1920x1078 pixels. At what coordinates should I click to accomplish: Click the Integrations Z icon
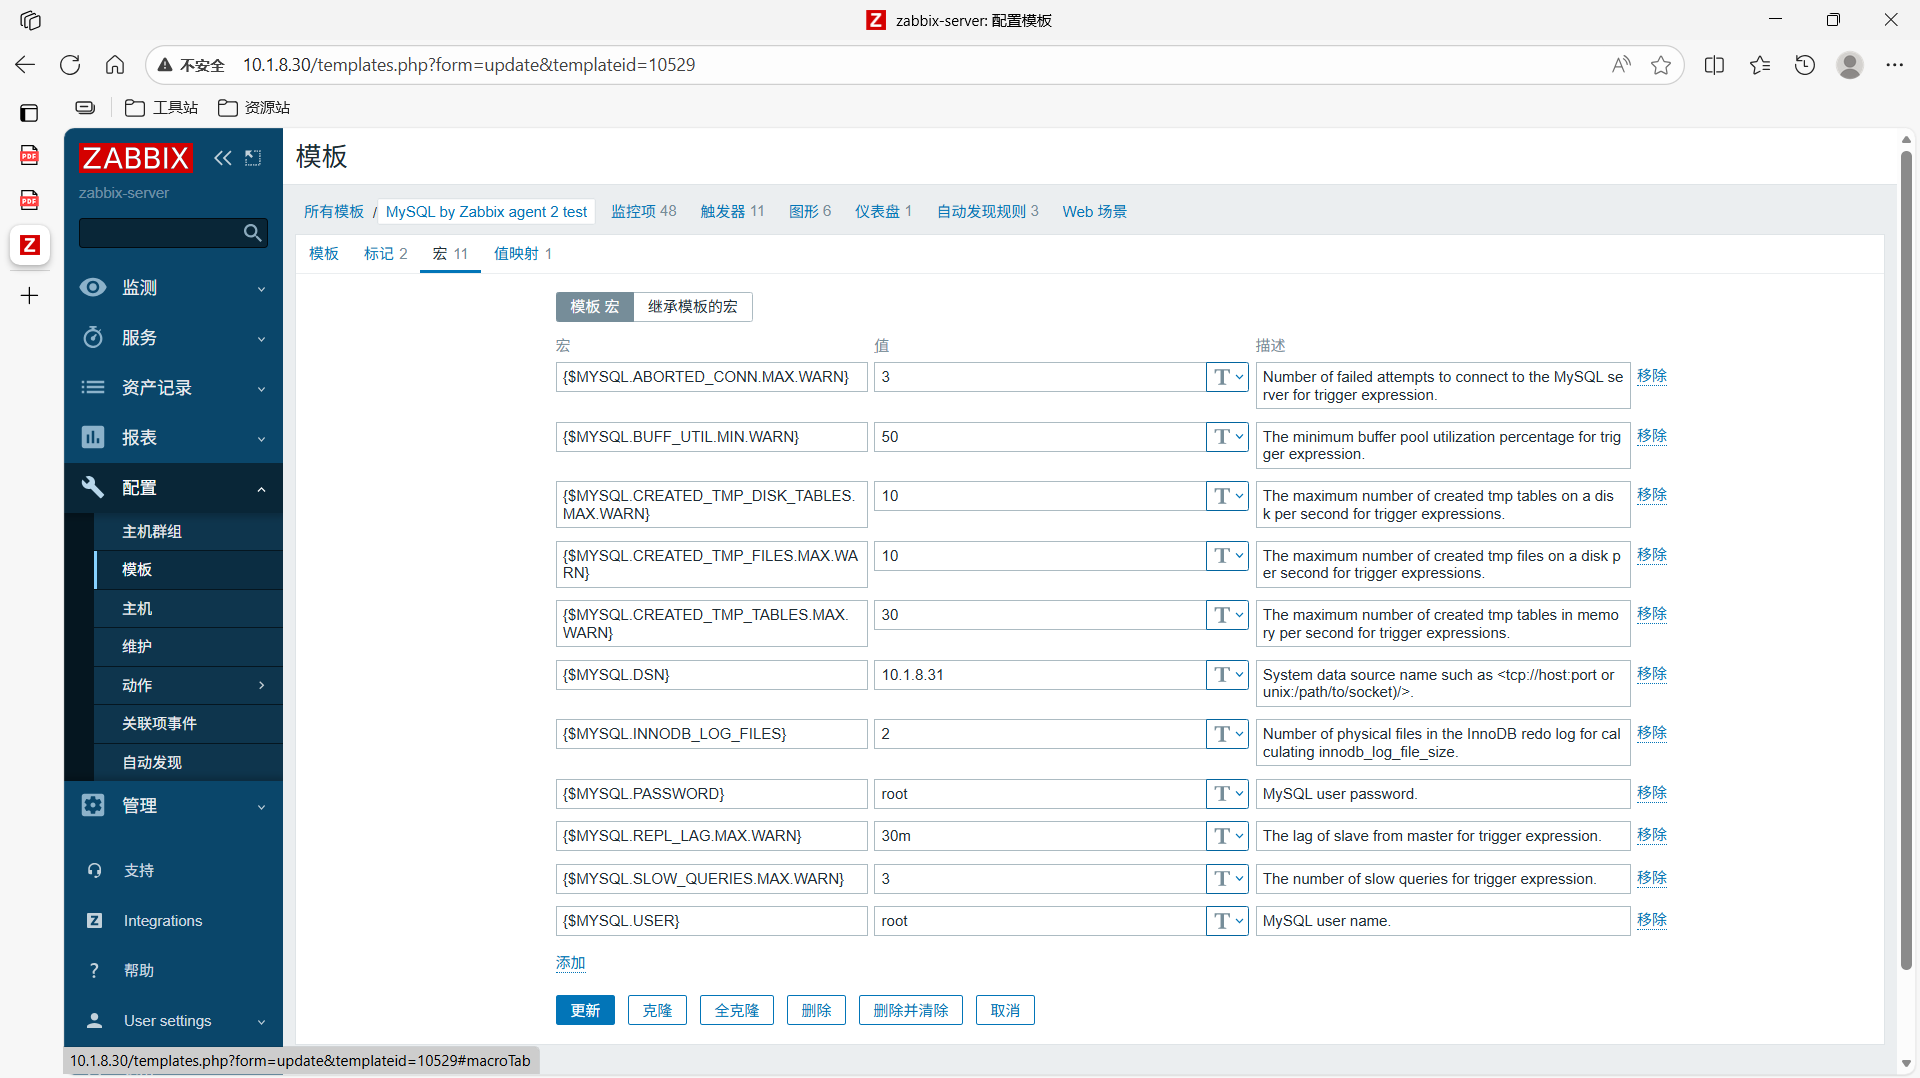(94, 921)
